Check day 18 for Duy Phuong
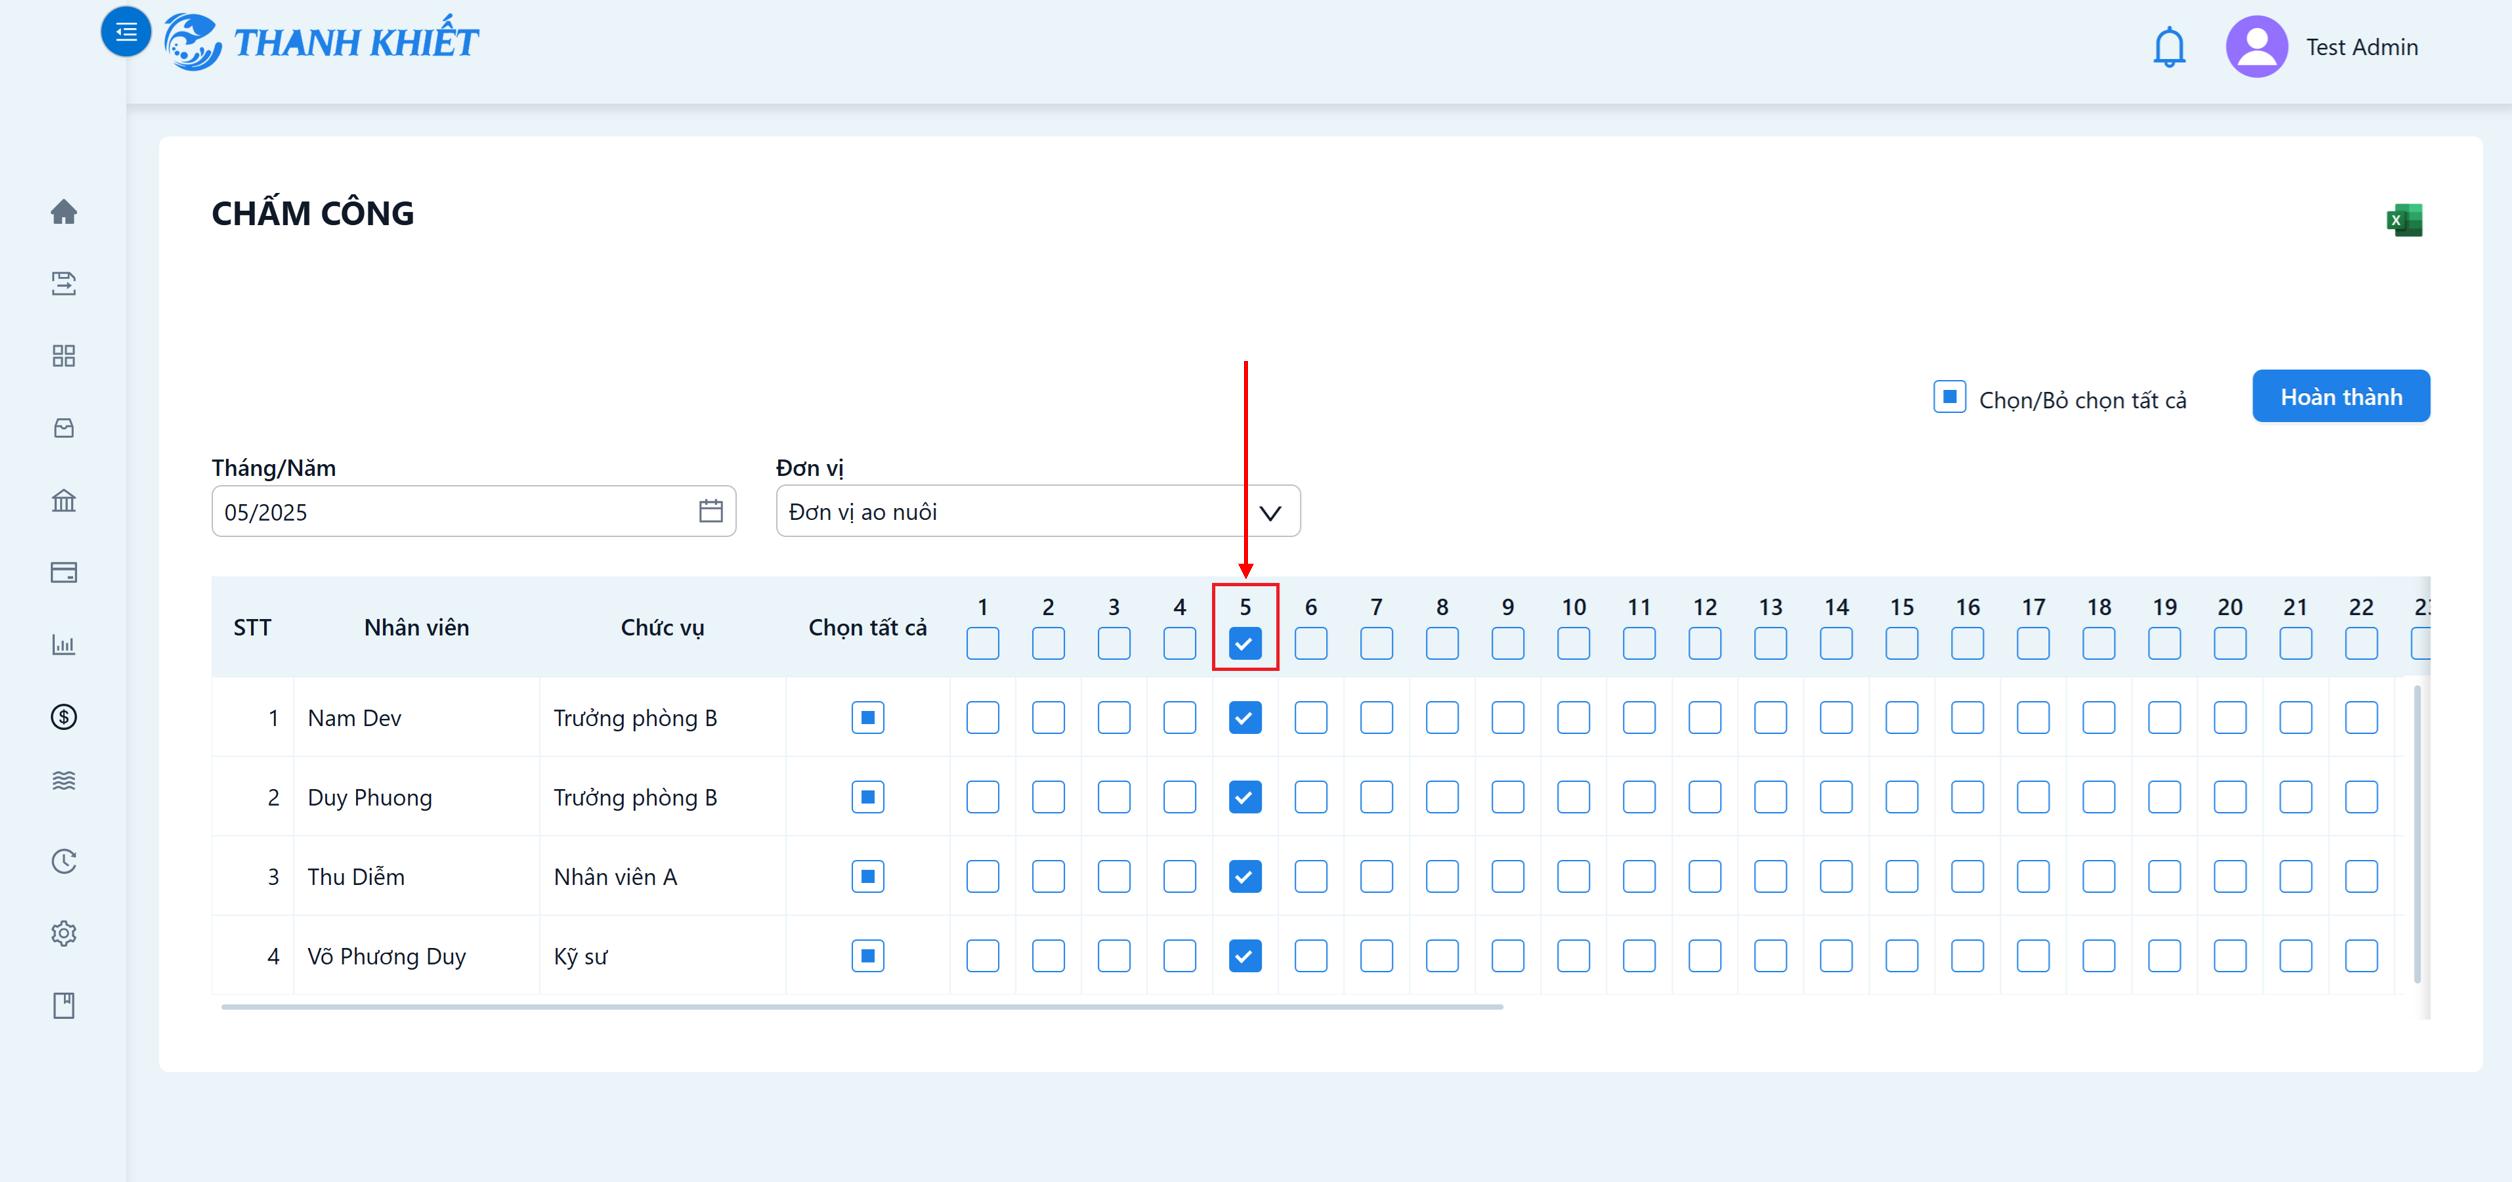2512x1182 pixels. 2099,797
